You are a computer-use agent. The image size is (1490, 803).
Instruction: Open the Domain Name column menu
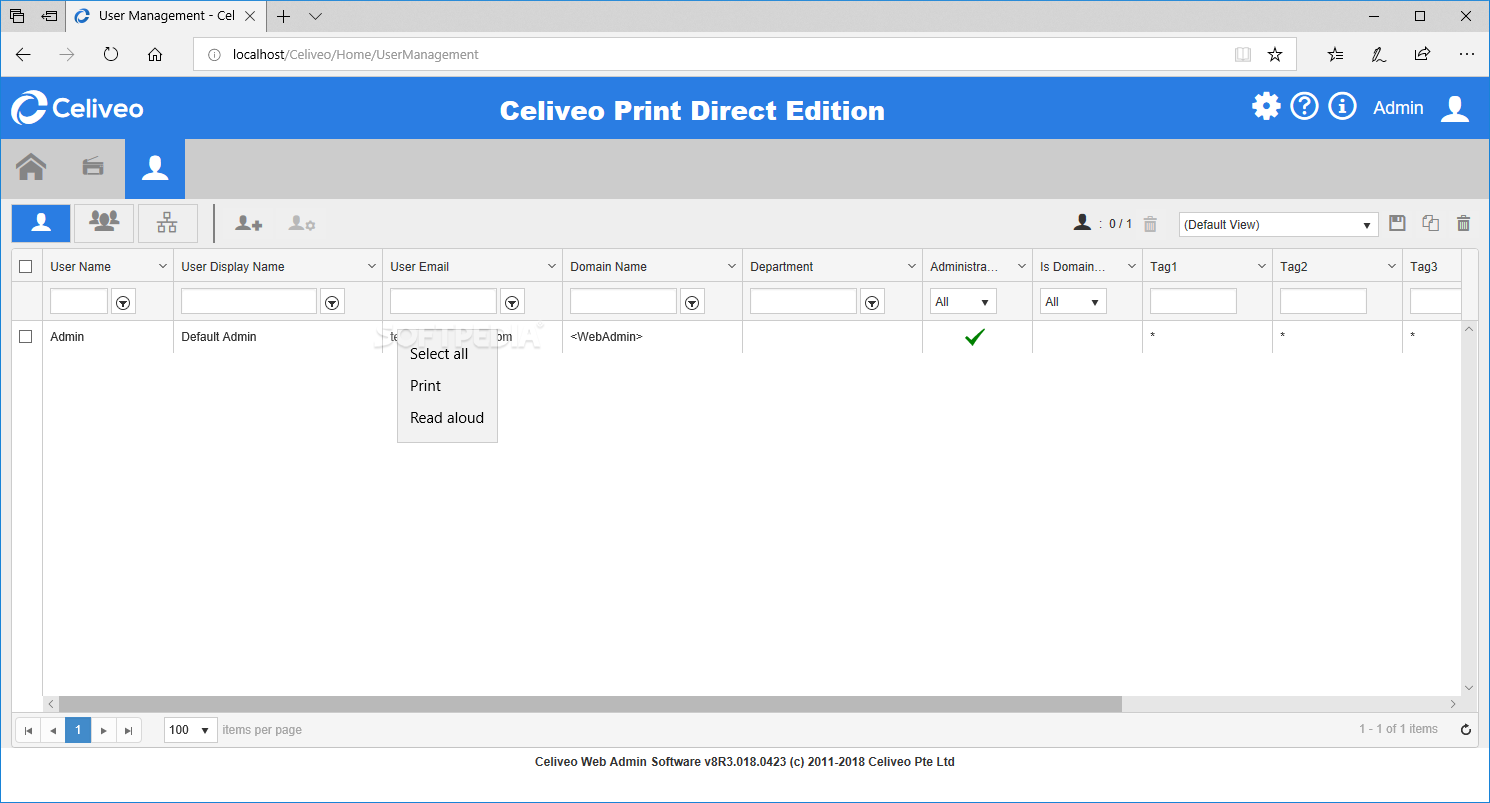(732, 267)
